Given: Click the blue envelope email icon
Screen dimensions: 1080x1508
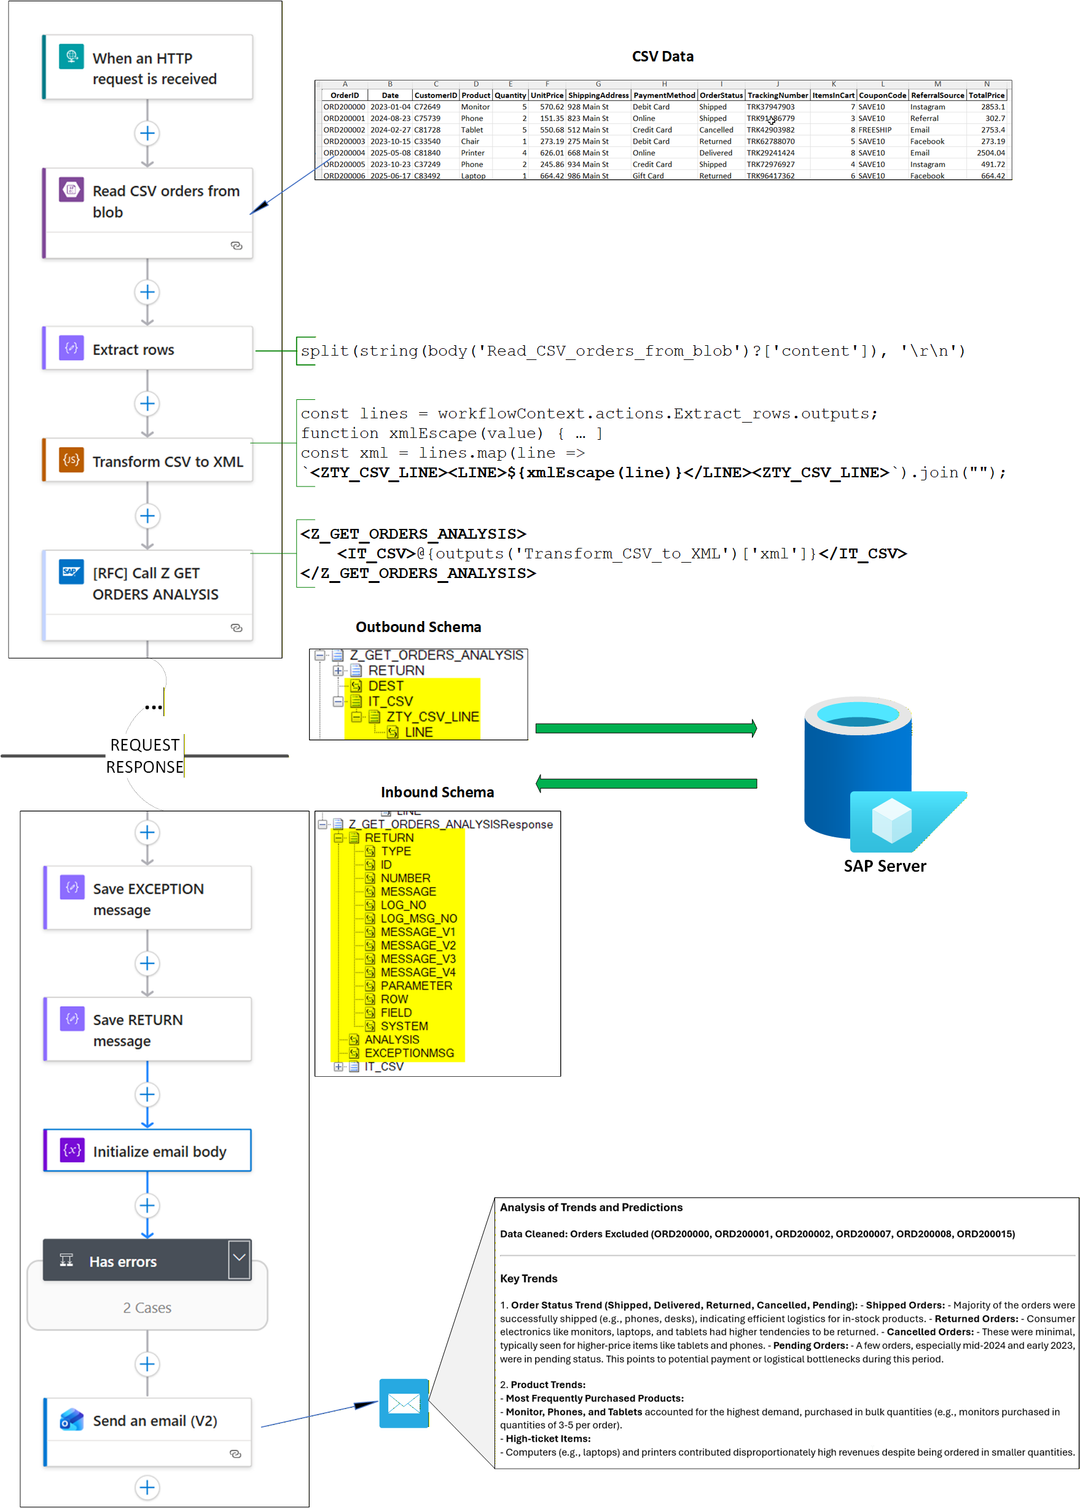Looking at the screenshot, I should [404, 1403].
